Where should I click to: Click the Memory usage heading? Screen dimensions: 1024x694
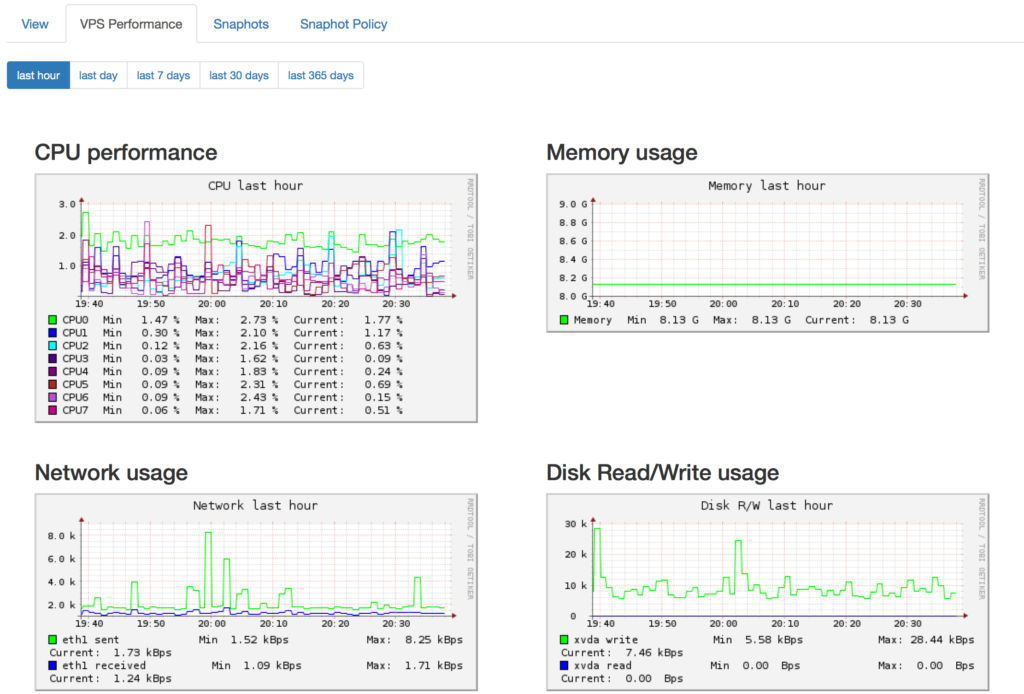click(x=622, y=152)
